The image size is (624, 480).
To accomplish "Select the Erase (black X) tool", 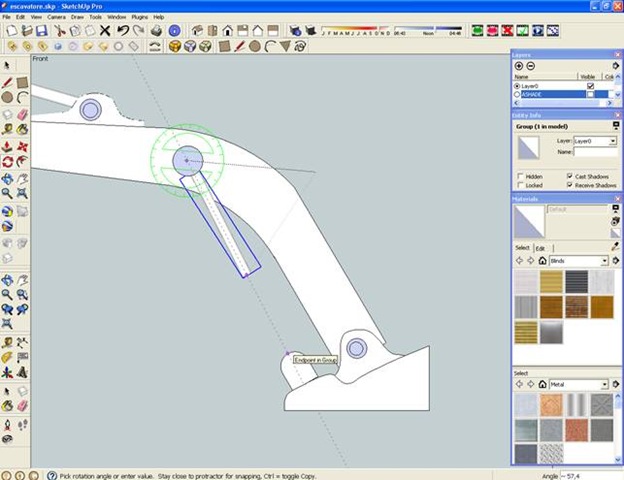I will tap(105, 31).
